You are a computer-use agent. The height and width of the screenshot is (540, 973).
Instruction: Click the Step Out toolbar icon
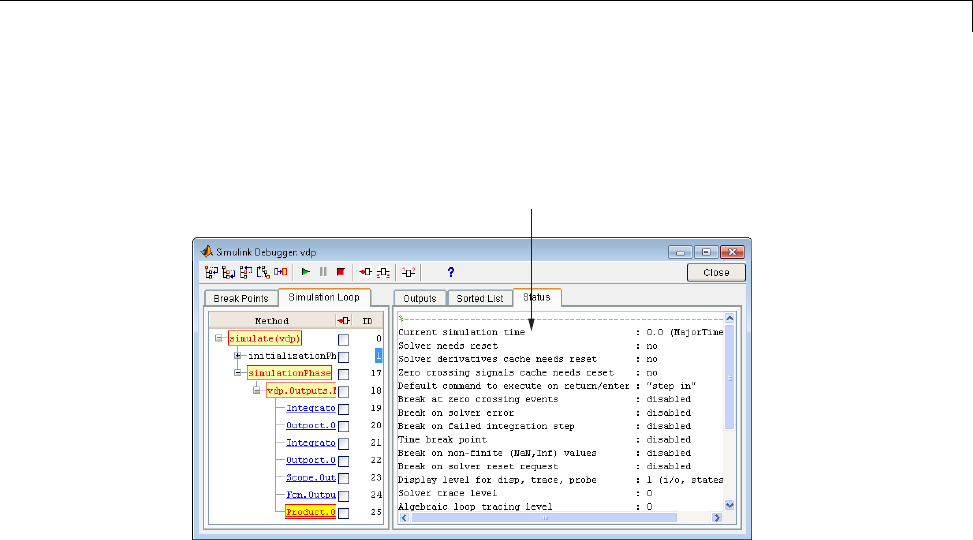[x=246, y=272]
